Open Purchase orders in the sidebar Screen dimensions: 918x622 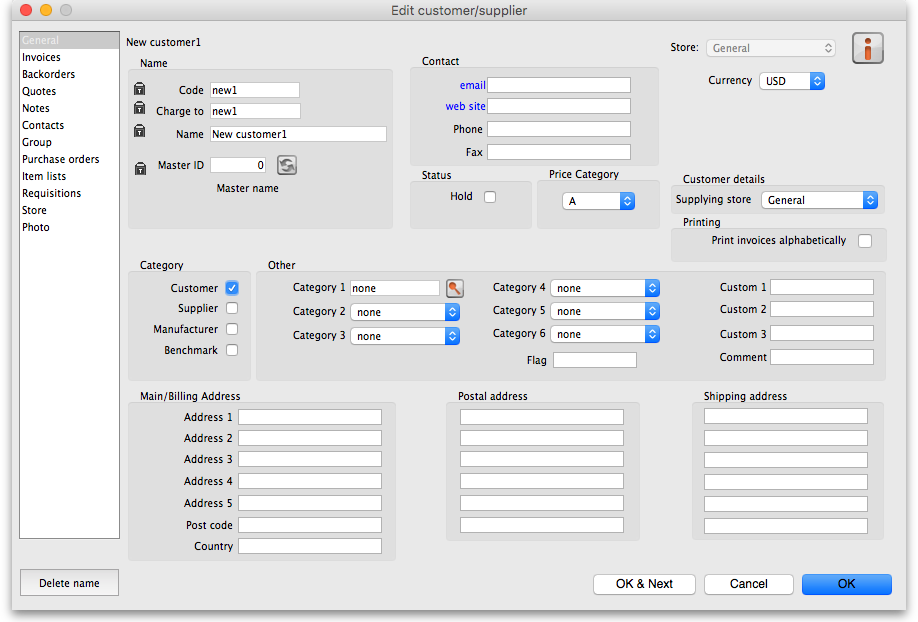[x=61, y=159]
